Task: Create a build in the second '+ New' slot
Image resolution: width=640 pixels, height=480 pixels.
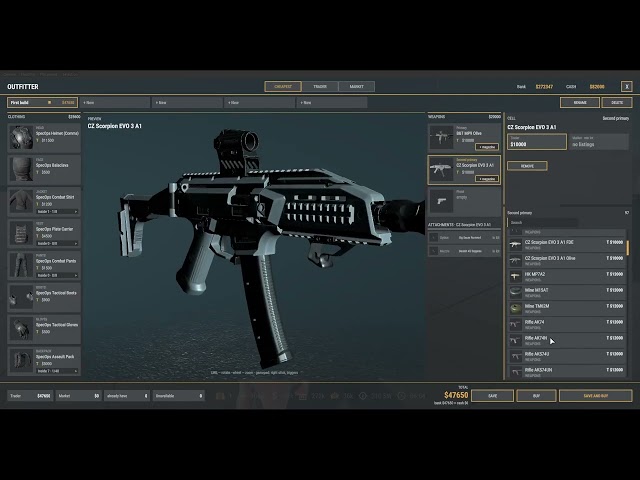Action: point(187,102)
